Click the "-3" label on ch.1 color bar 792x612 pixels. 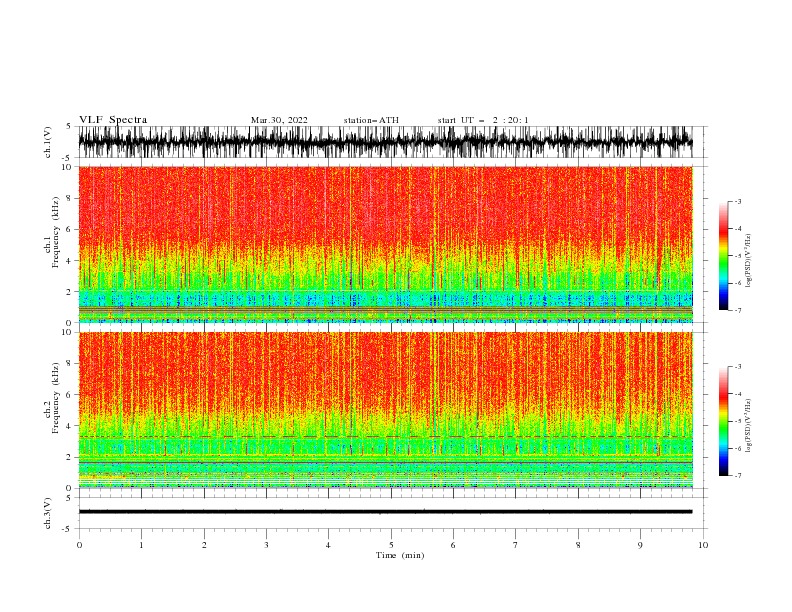pos(738,201)
